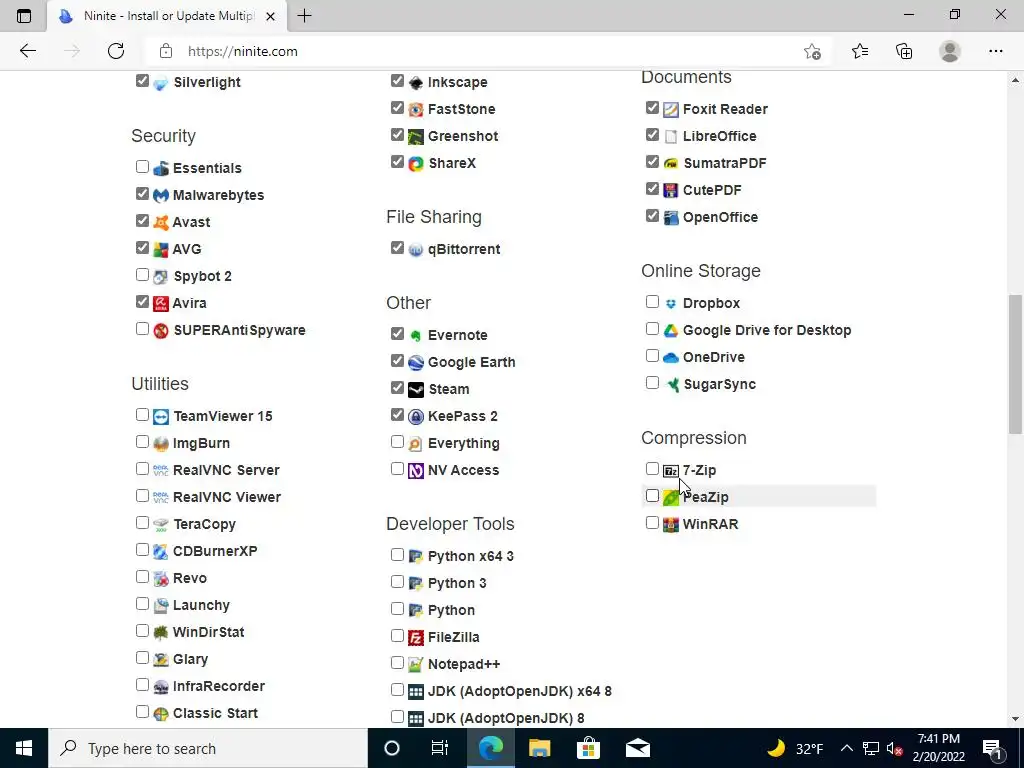Open the Favorites list
This screenshot has height=768, width=1024.
[860, 51]
